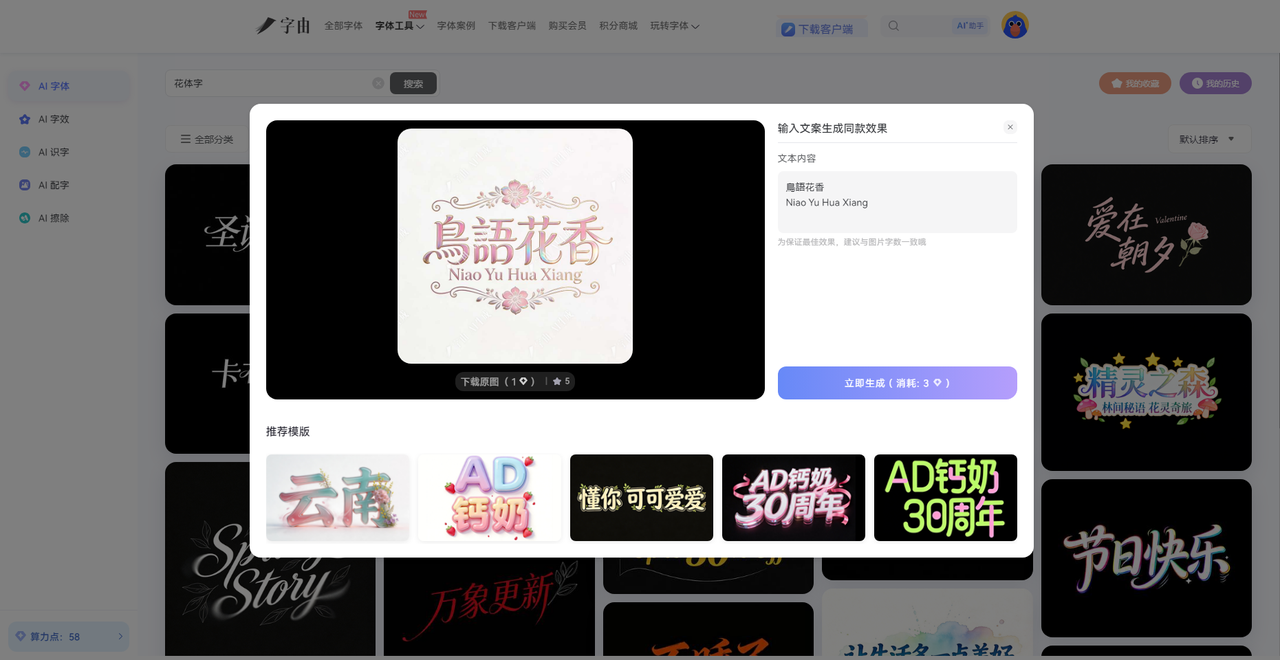Viewport: 1280px width, 660px height.
Task: Choose the AI 擦除 eraser tool
Action: (25, 218)
